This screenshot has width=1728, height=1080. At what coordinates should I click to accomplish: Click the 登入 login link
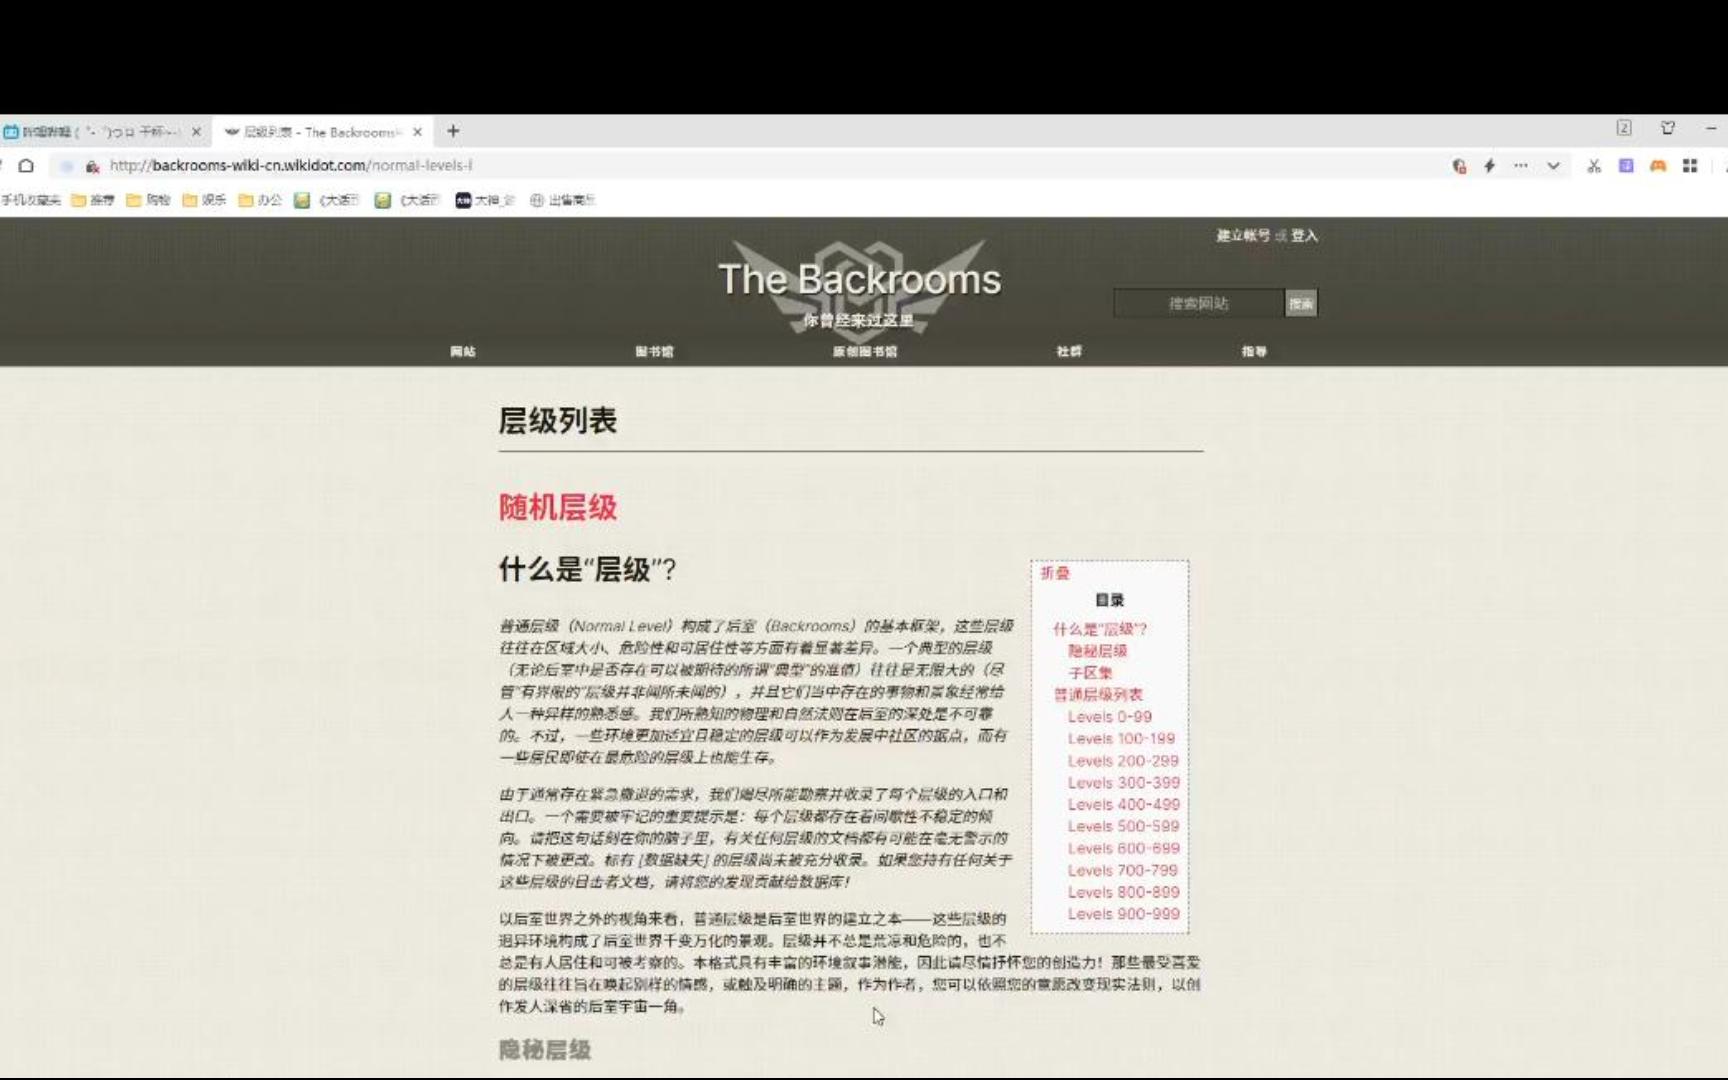(x=1304, y=236)
